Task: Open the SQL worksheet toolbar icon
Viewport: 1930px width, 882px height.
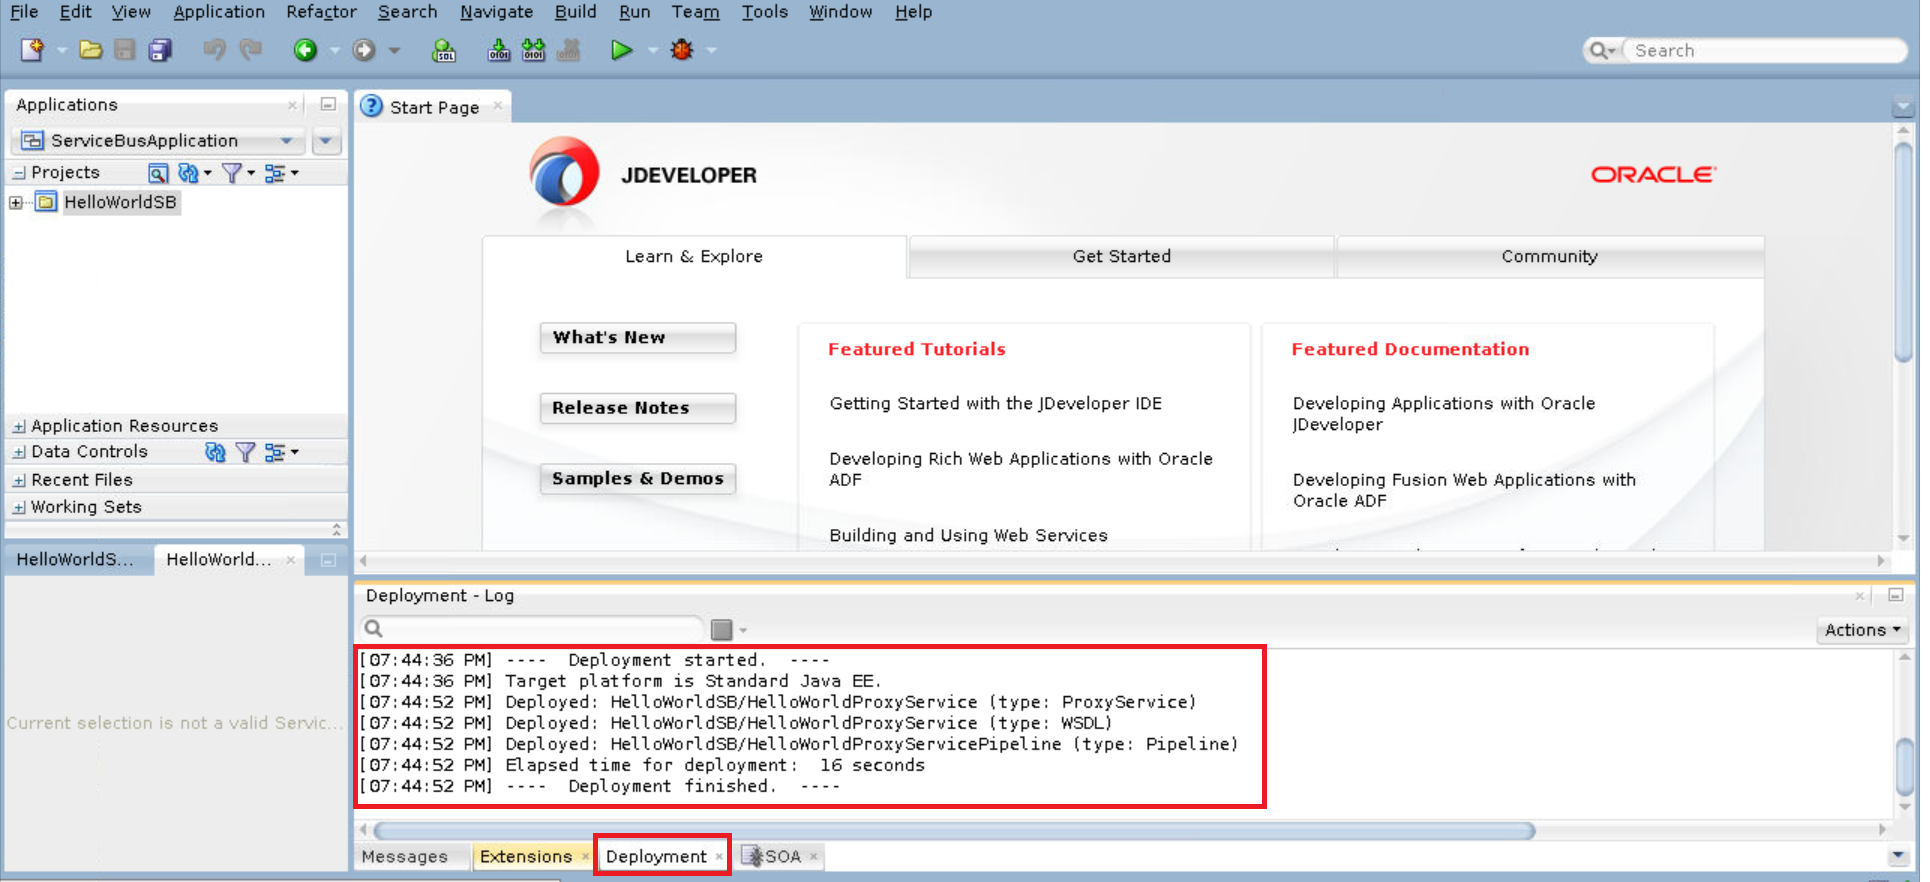Action: 444,50
